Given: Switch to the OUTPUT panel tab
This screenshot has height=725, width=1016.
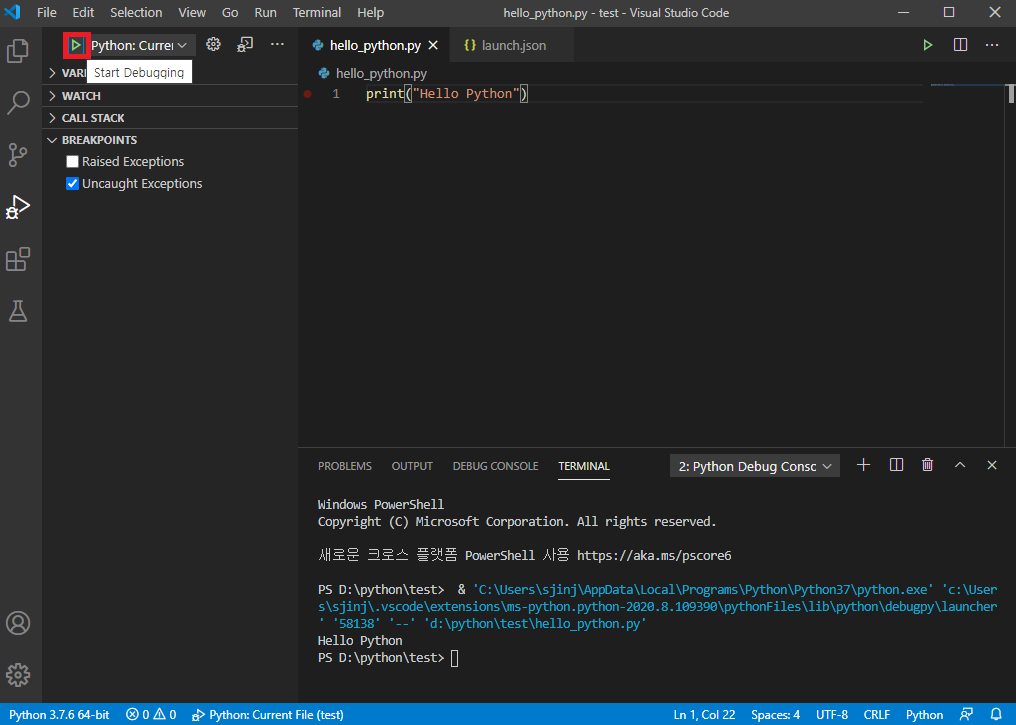Looking at the screenshot, I should tap(412, 466).
